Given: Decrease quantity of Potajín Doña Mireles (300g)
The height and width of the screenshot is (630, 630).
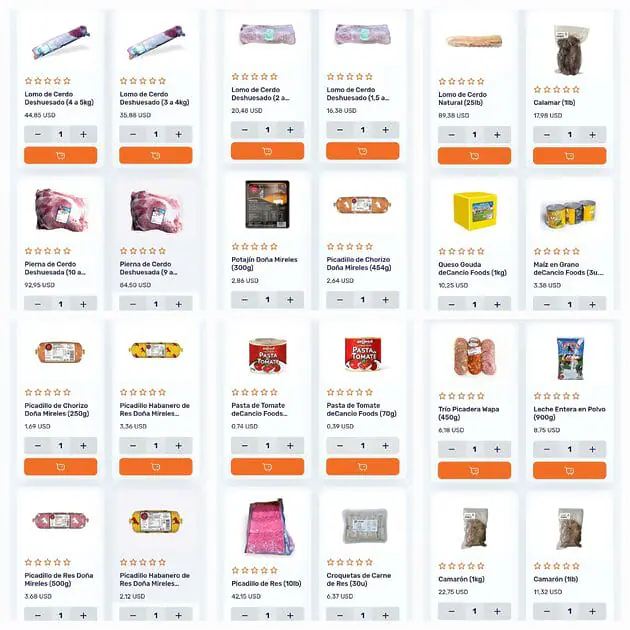Looking at the screenshot, I should pyautogui.click(x=244, y=300).
